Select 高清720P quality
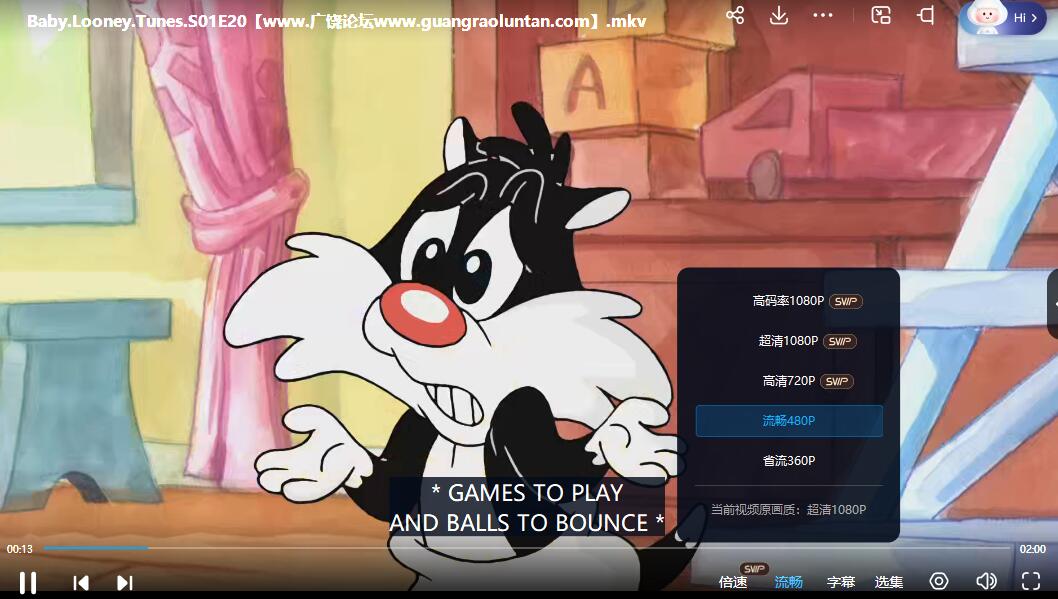This screenshot has width=1058, height=599. (x=789, y=381)
